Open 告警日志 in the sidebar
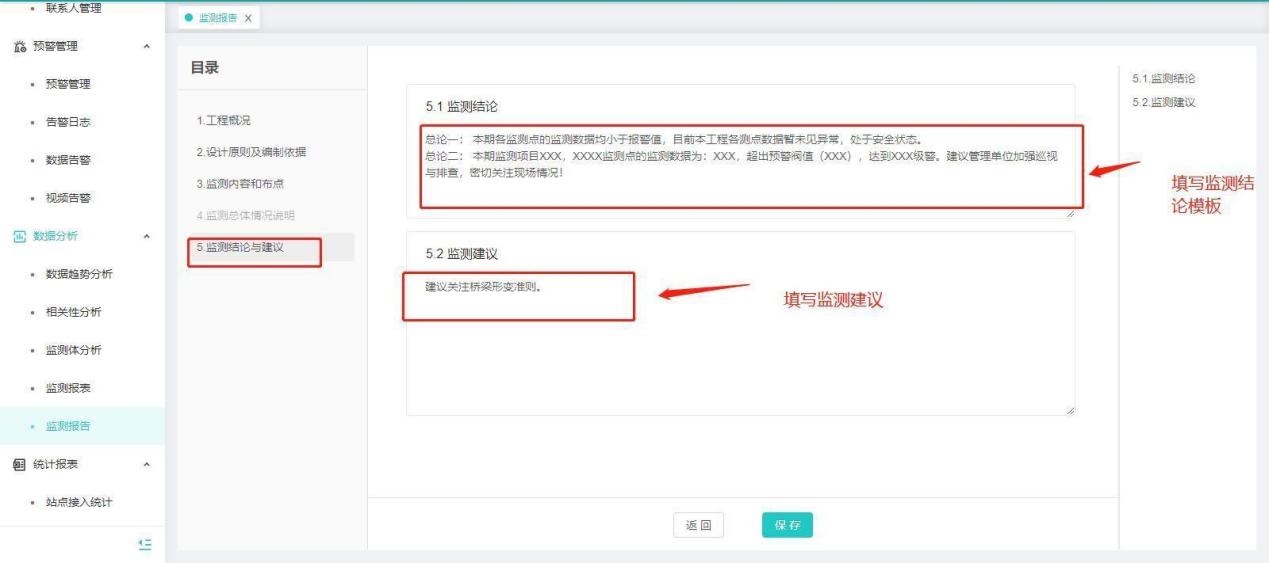The width and height of the screenshot is (1269, 563). [68, 122]
